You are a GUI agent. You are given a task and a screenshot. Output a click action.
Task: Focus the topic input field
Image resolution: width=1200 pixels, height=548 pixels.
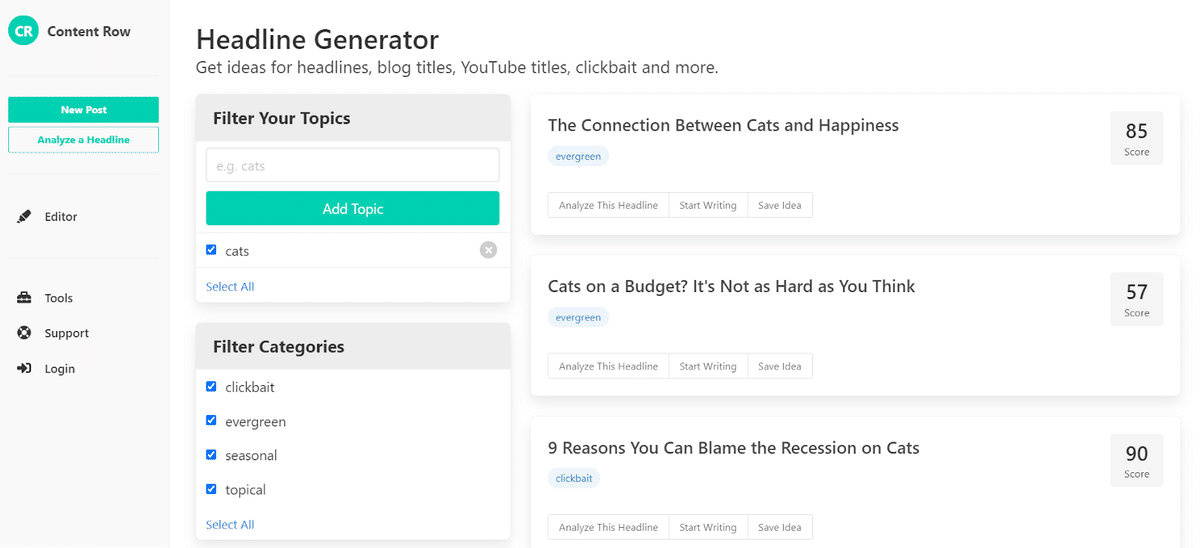pyautogui.click(x=352, y=165)
